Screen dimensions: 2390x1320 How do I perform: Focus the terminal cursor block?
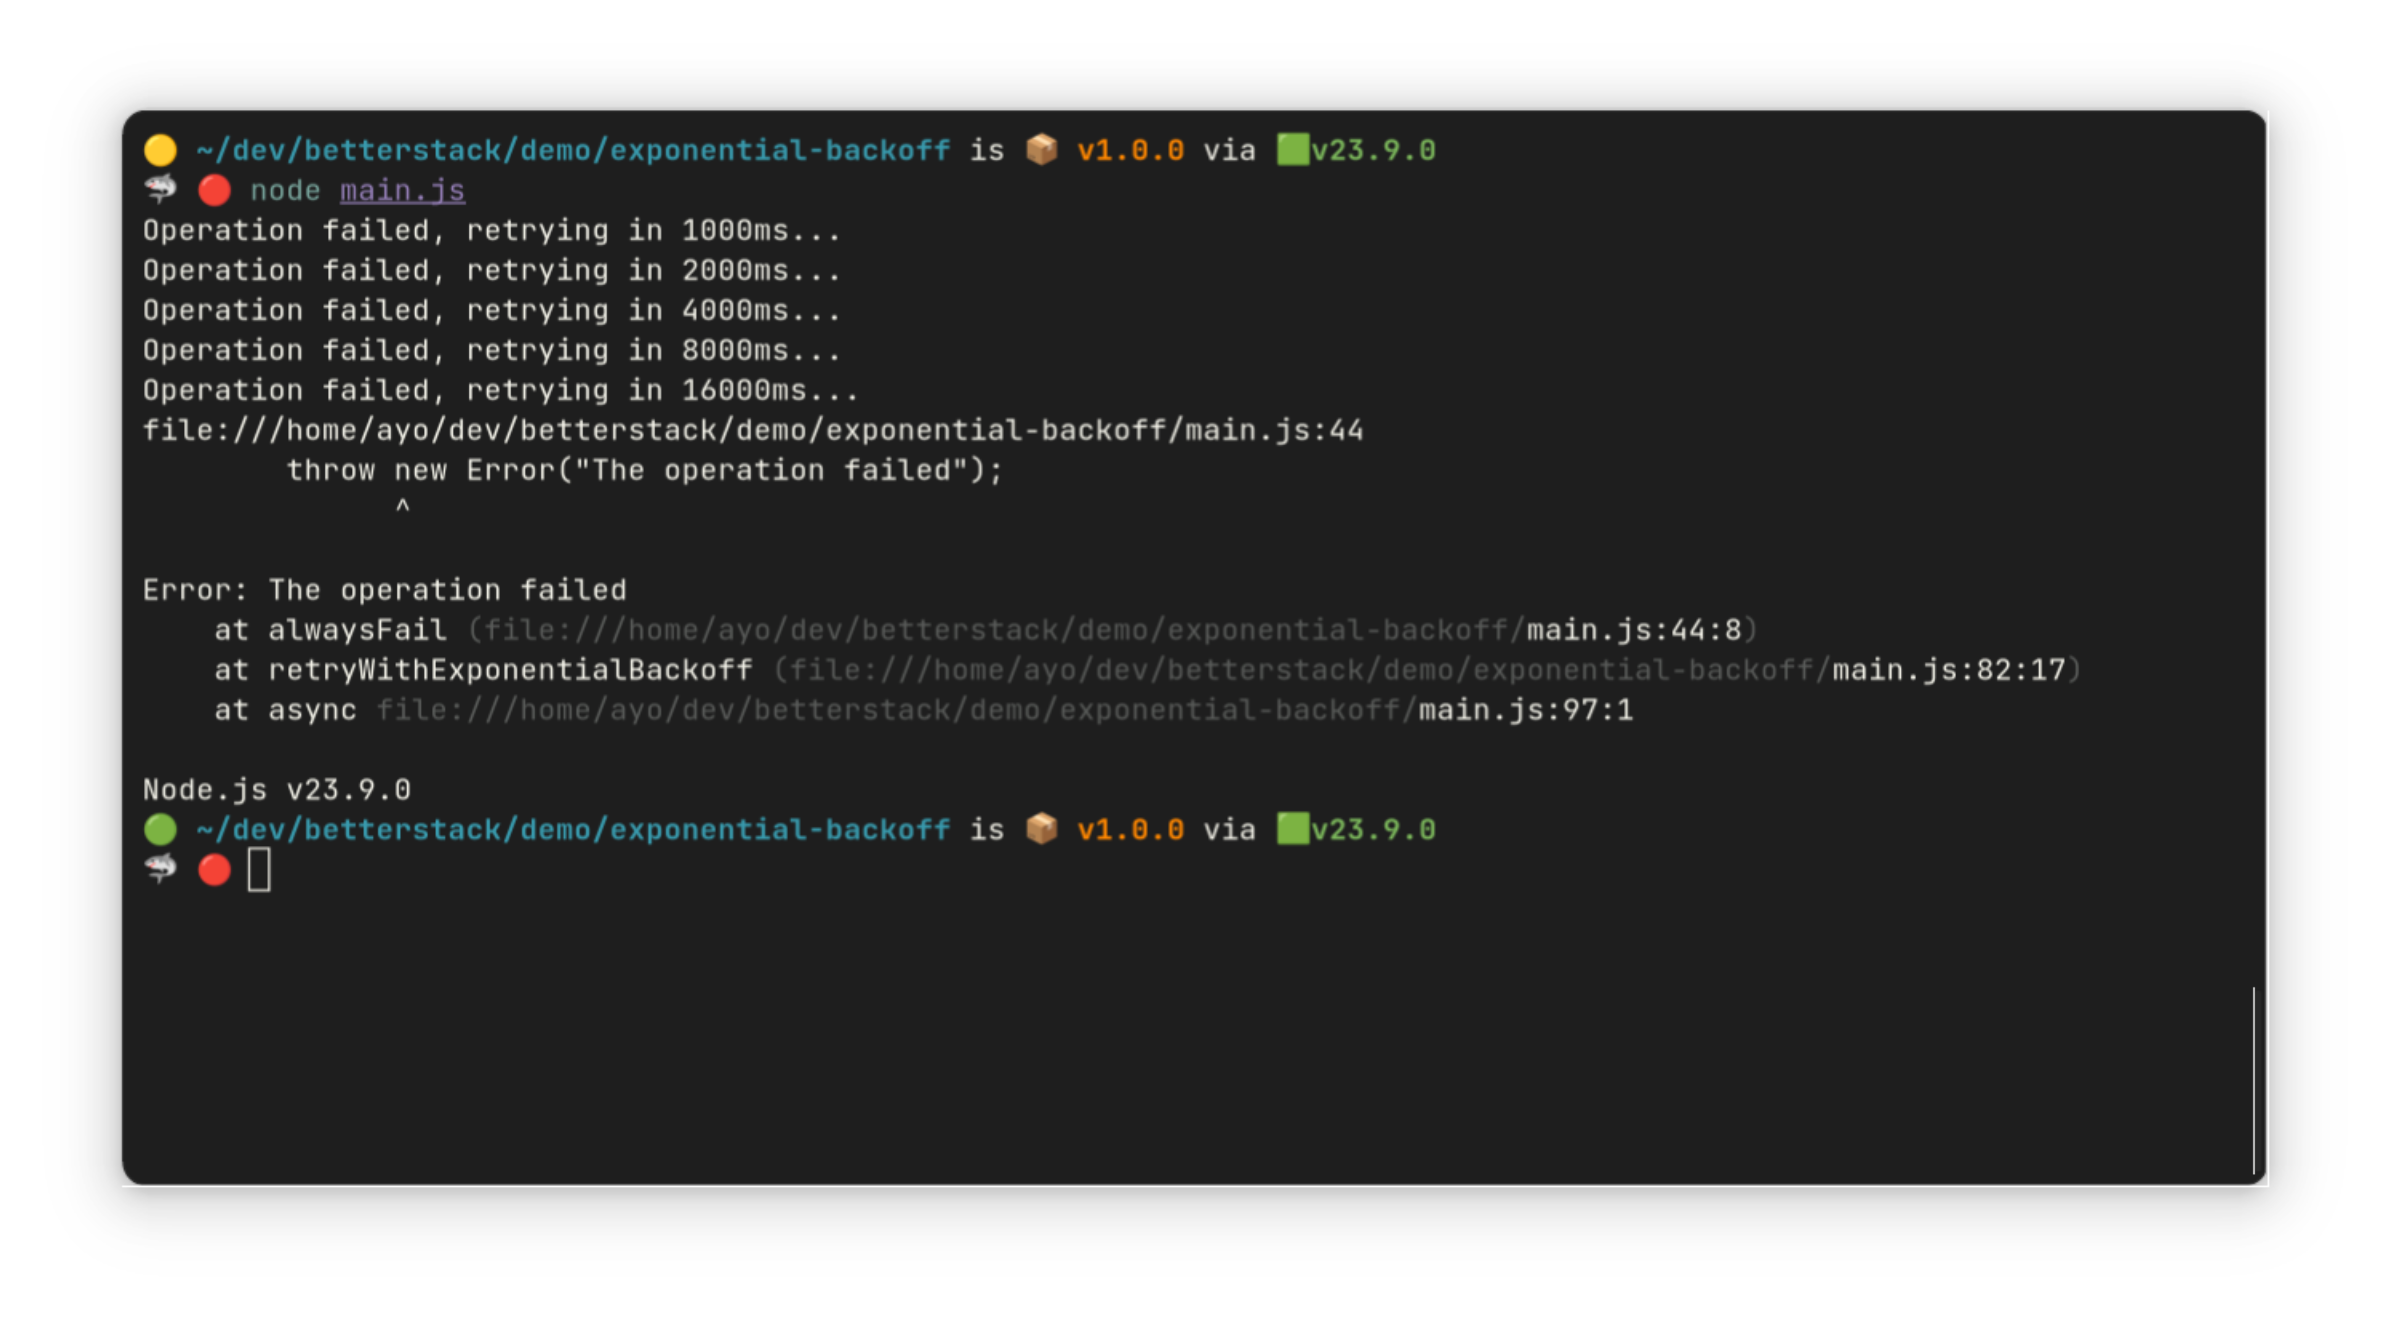[259, 870]
